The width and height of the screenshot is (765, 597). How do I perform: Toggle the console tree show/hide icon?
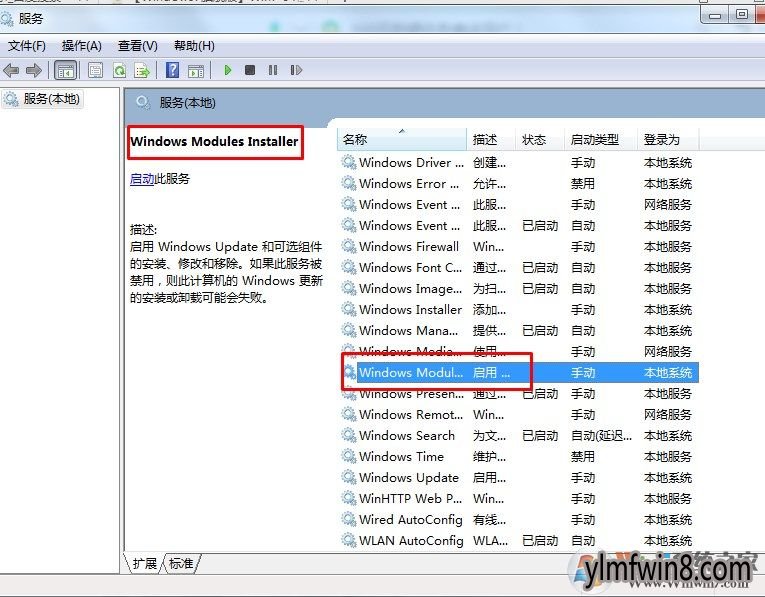click(x=65, y=70)
